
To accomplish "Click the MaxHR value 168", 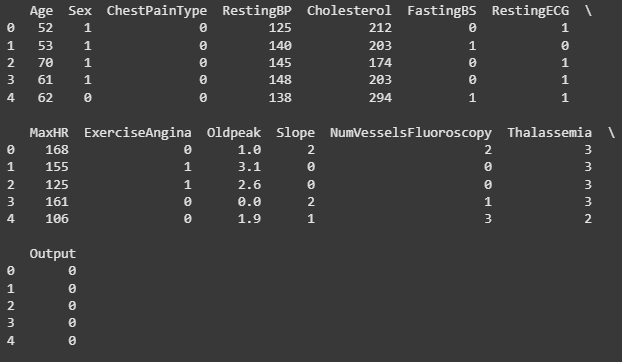I will 57,150.
